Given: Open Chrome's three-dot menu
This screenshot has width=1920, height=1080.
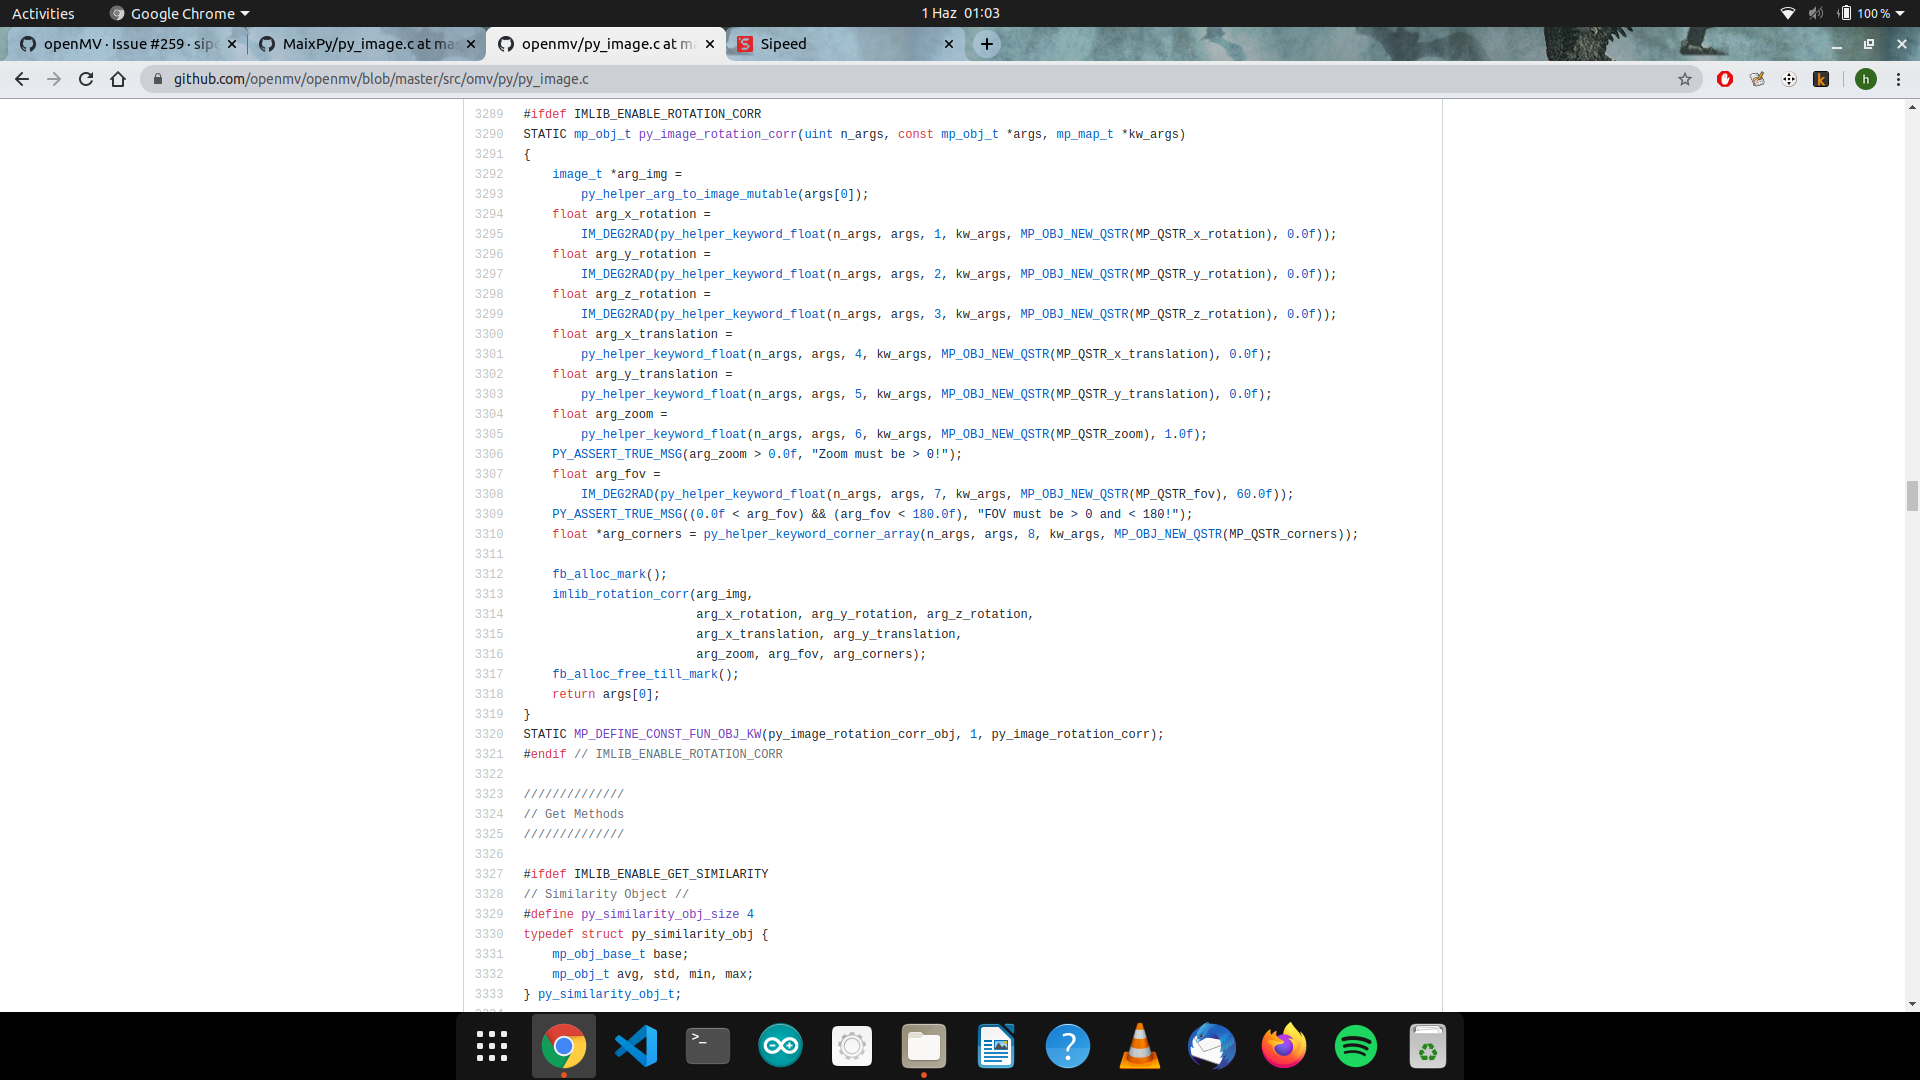Looking at the screenshot, I should 1899,79.
